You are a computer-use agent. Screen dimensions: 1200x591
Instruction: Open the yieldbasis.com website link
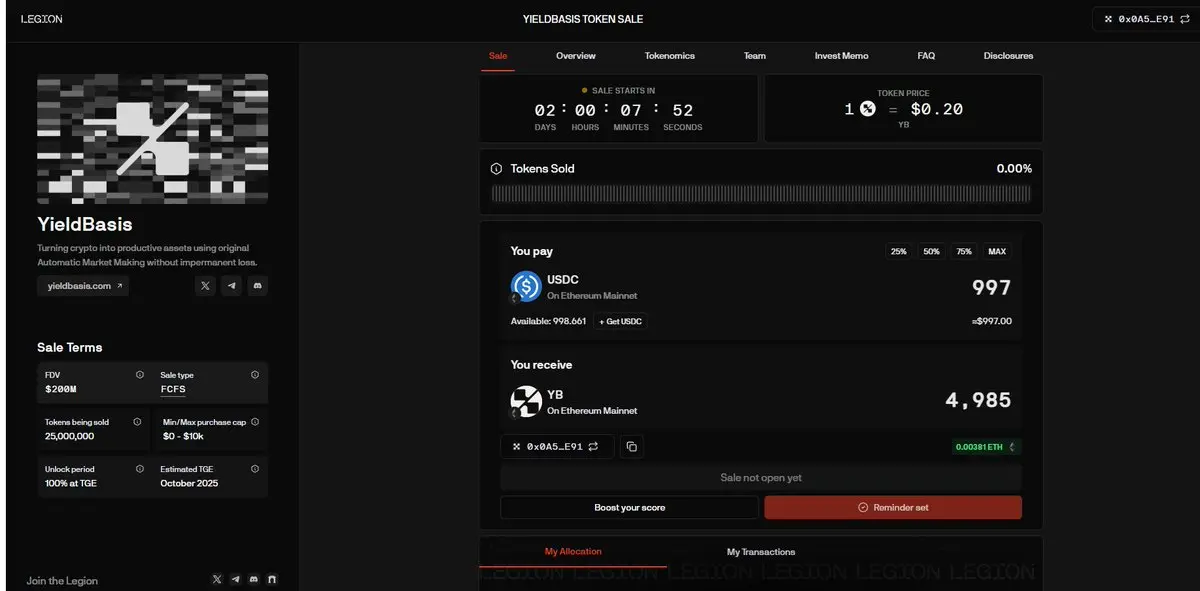(x=83, y=286)
